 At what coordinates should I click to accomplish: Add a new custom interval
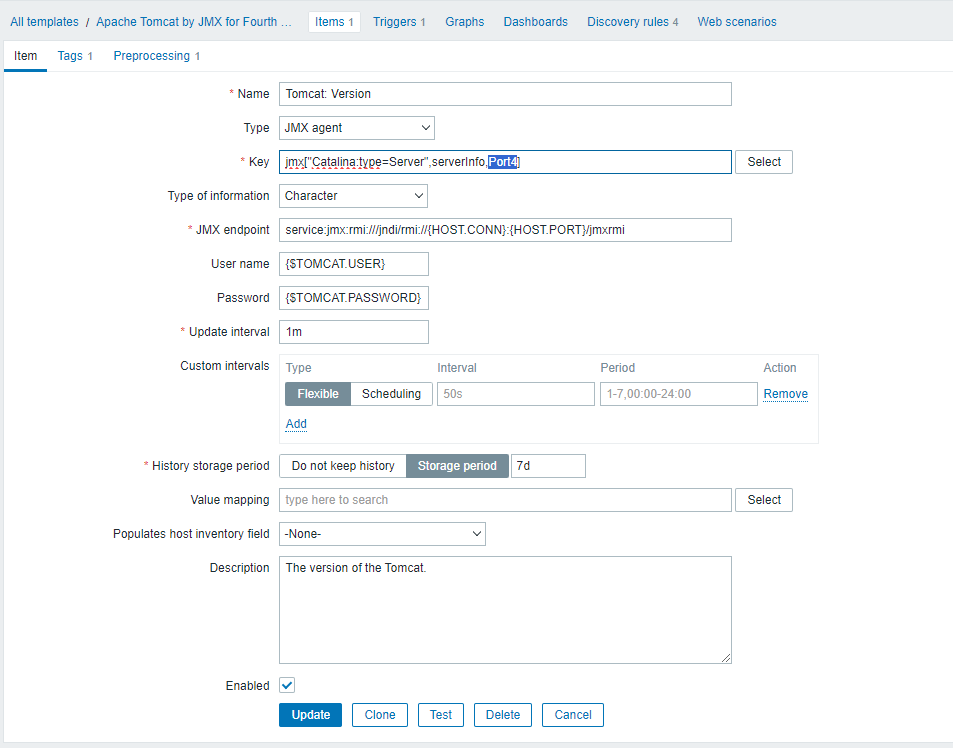[x=296, y=424]
